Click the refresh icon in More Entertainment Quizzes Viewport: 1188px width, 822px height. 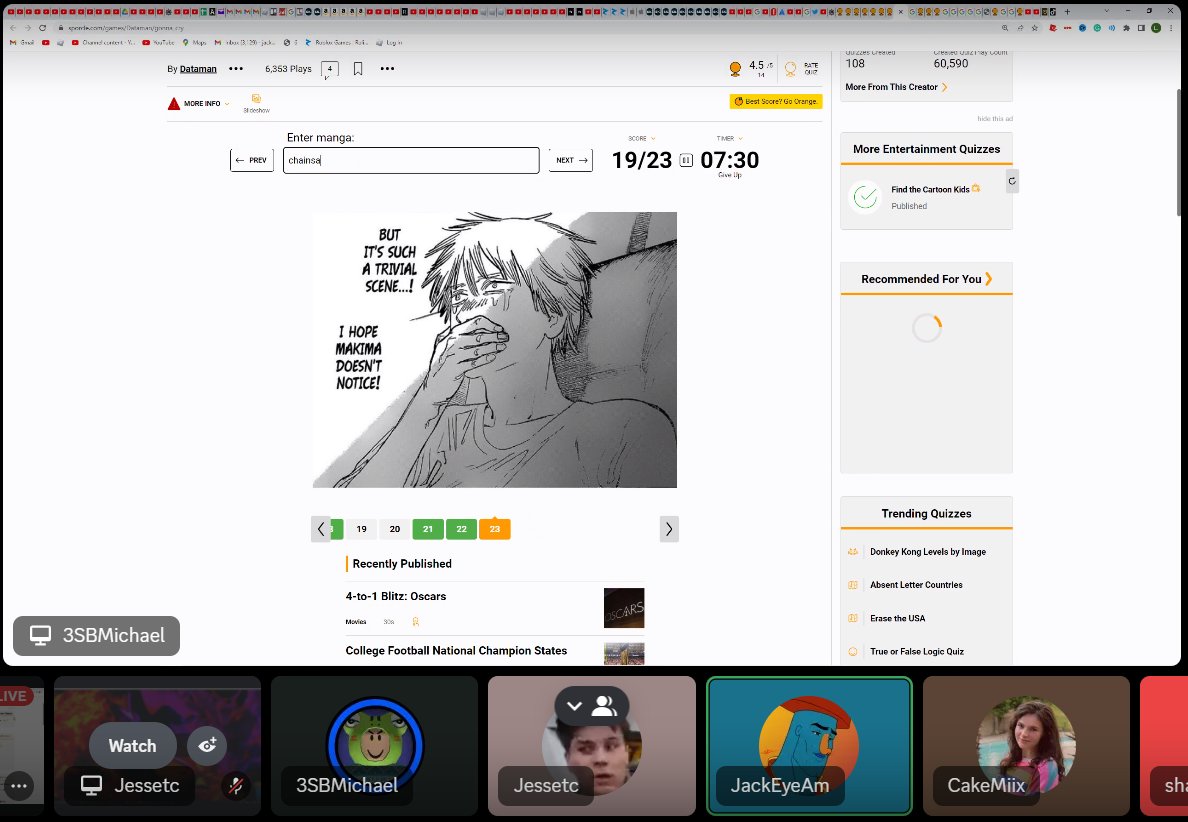(x=1011, y=181)
